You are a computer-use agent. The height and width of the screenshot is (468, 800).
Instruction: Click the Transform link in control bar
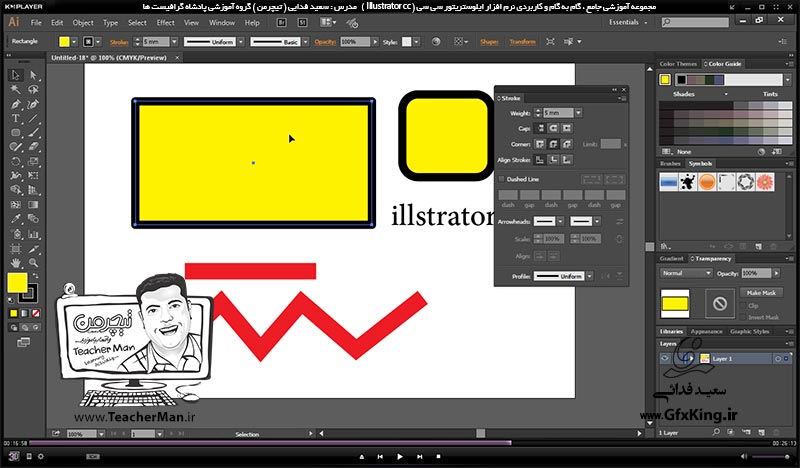(522, 42)
